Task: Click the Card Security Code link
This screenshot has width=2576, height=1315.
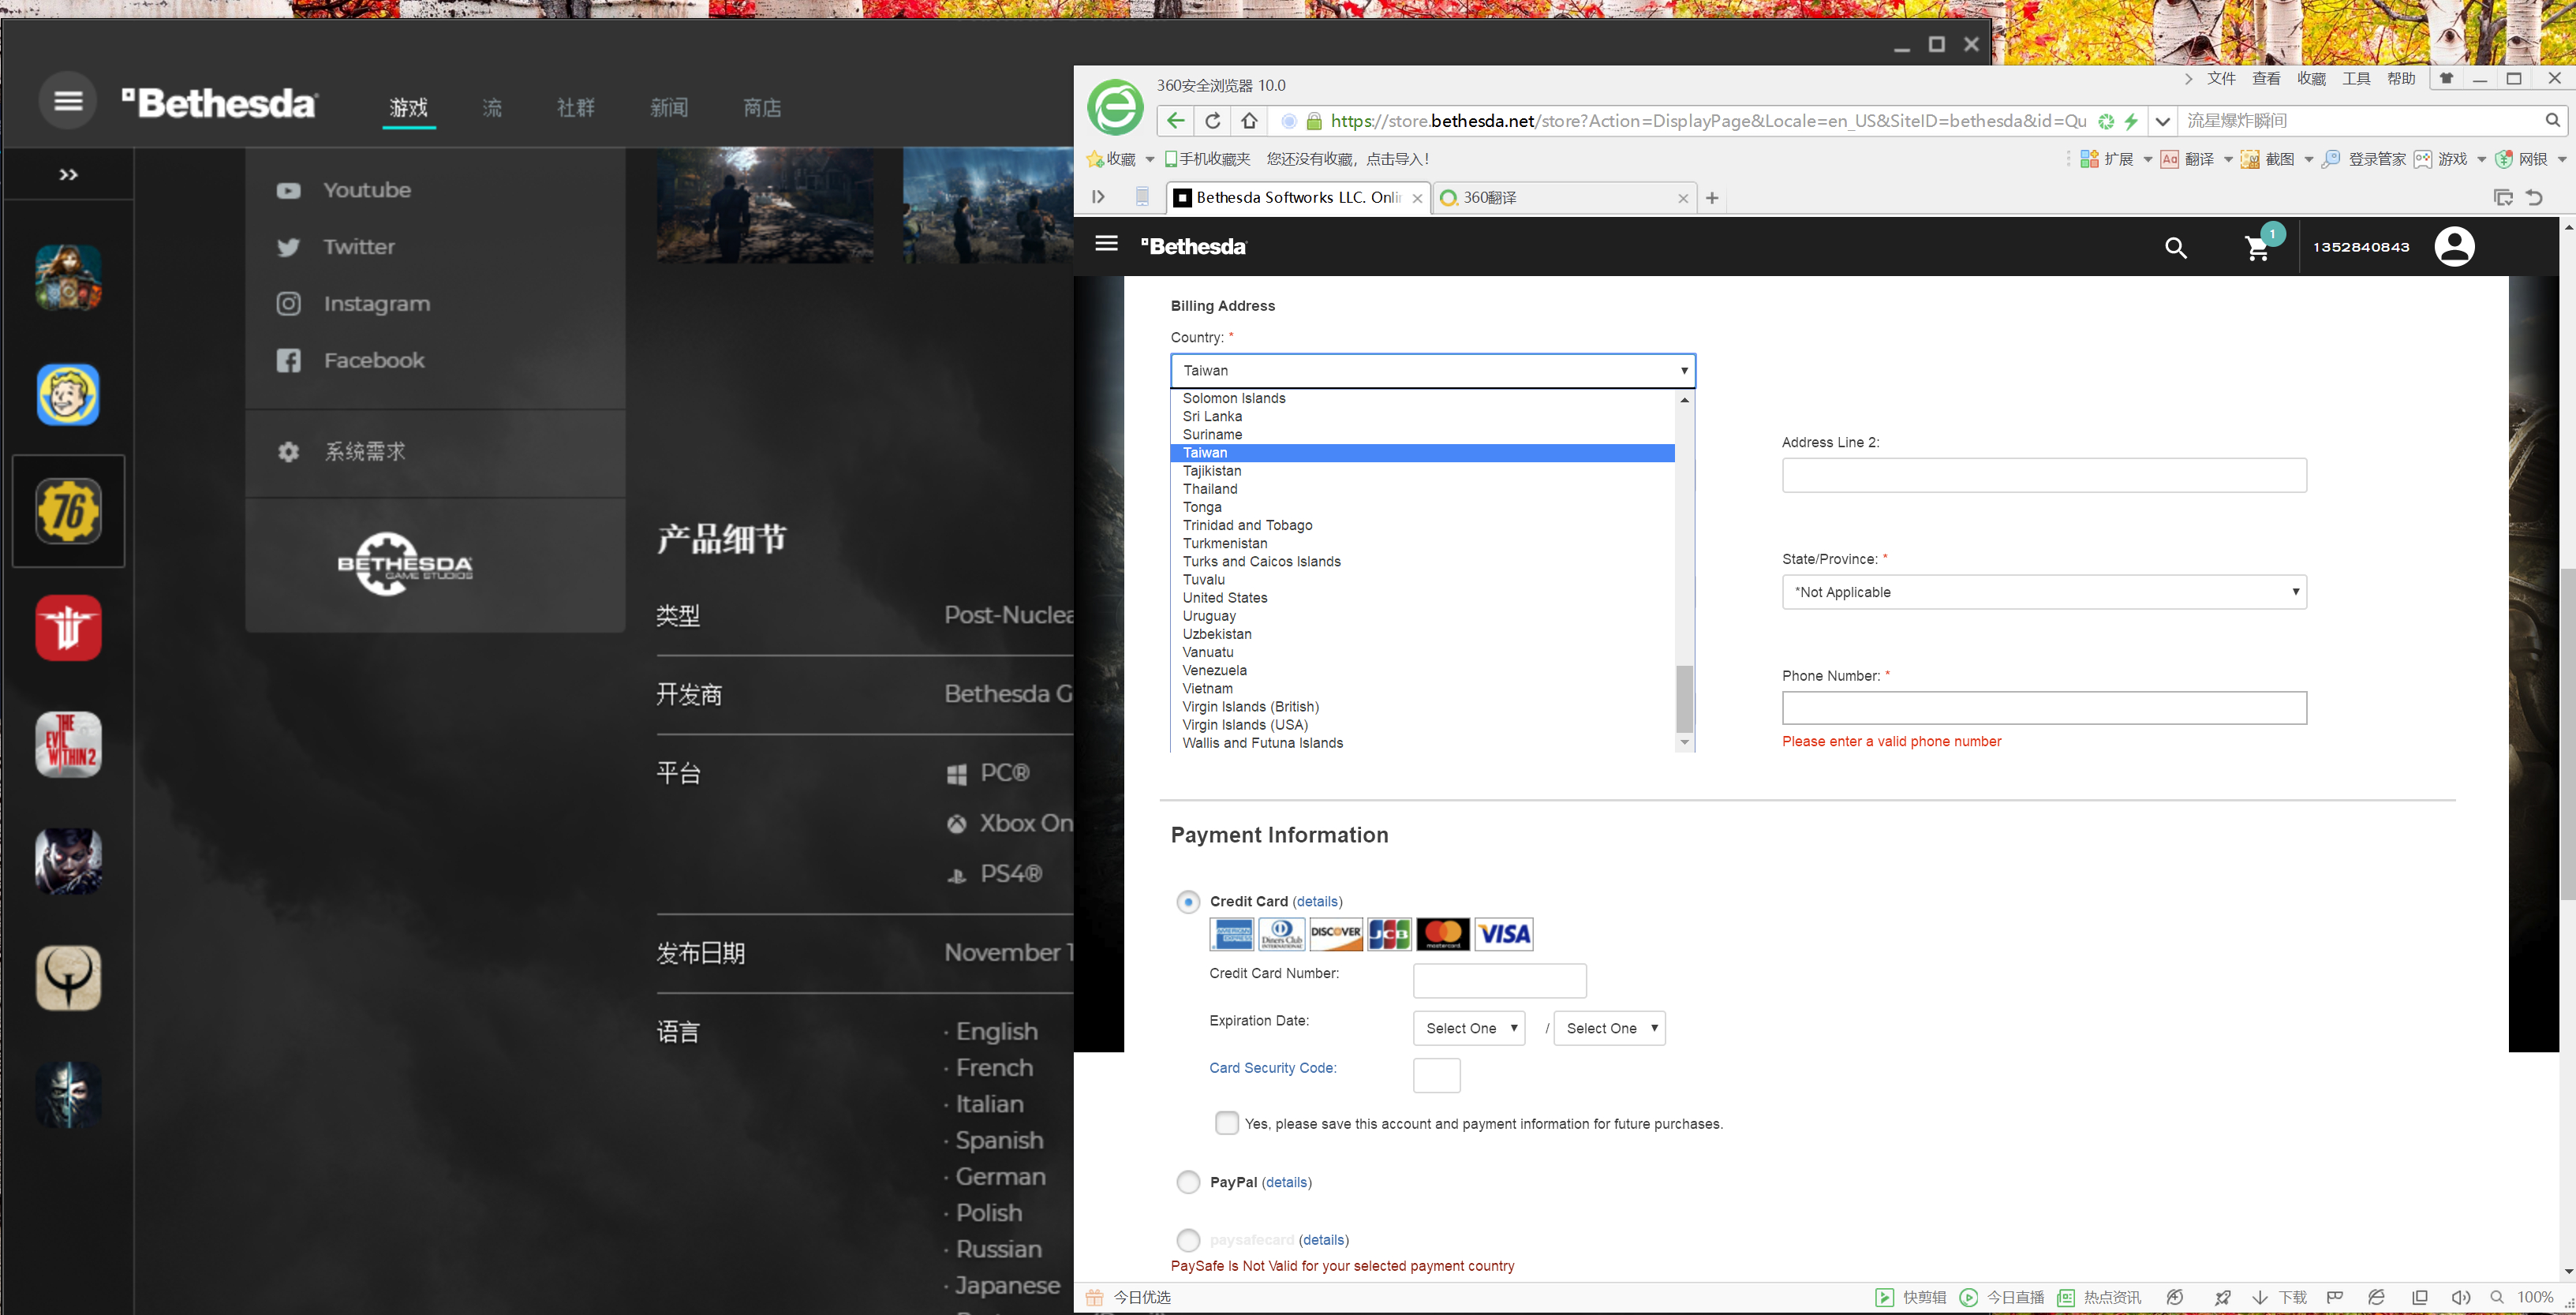Action: point(1272,1068)
